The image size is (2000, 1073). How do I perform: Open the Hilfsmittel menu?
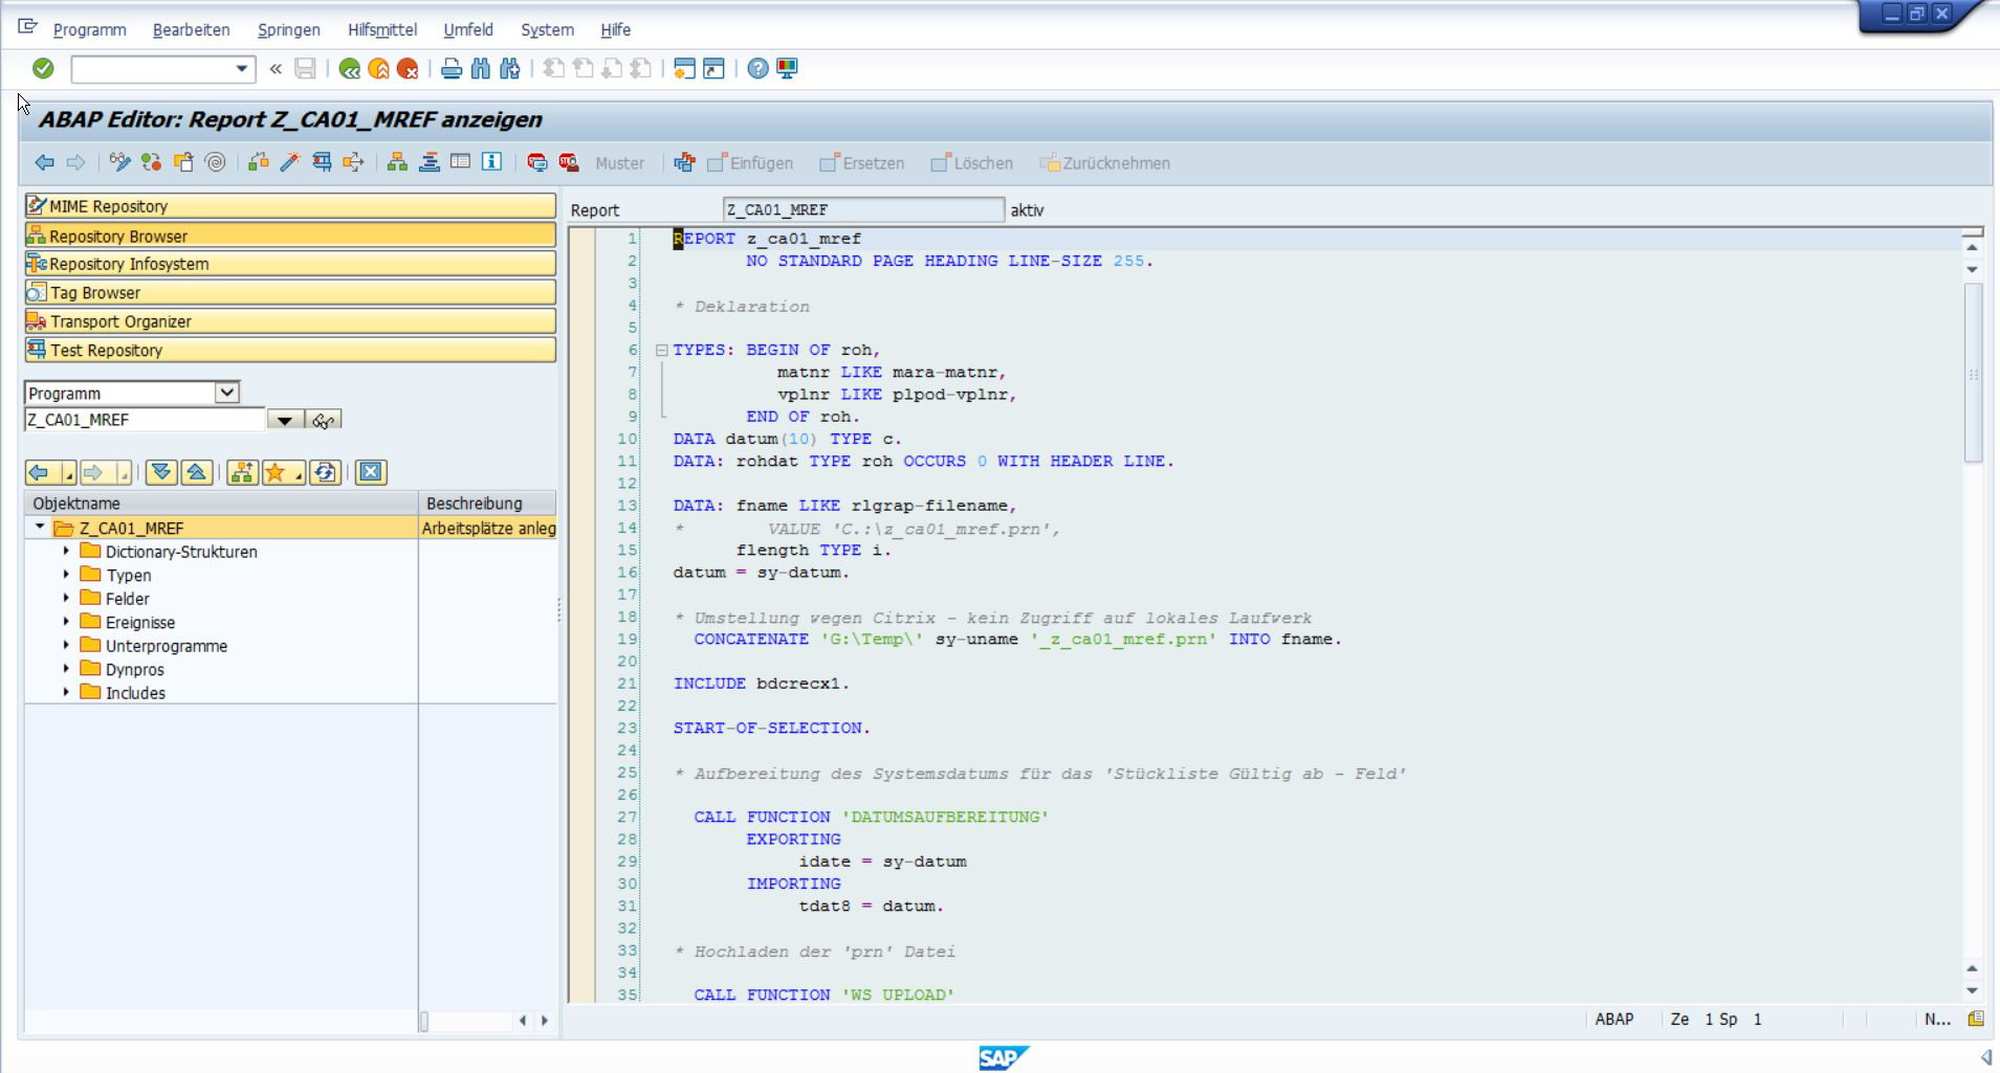pyautogui.click(x=382, y=29)
